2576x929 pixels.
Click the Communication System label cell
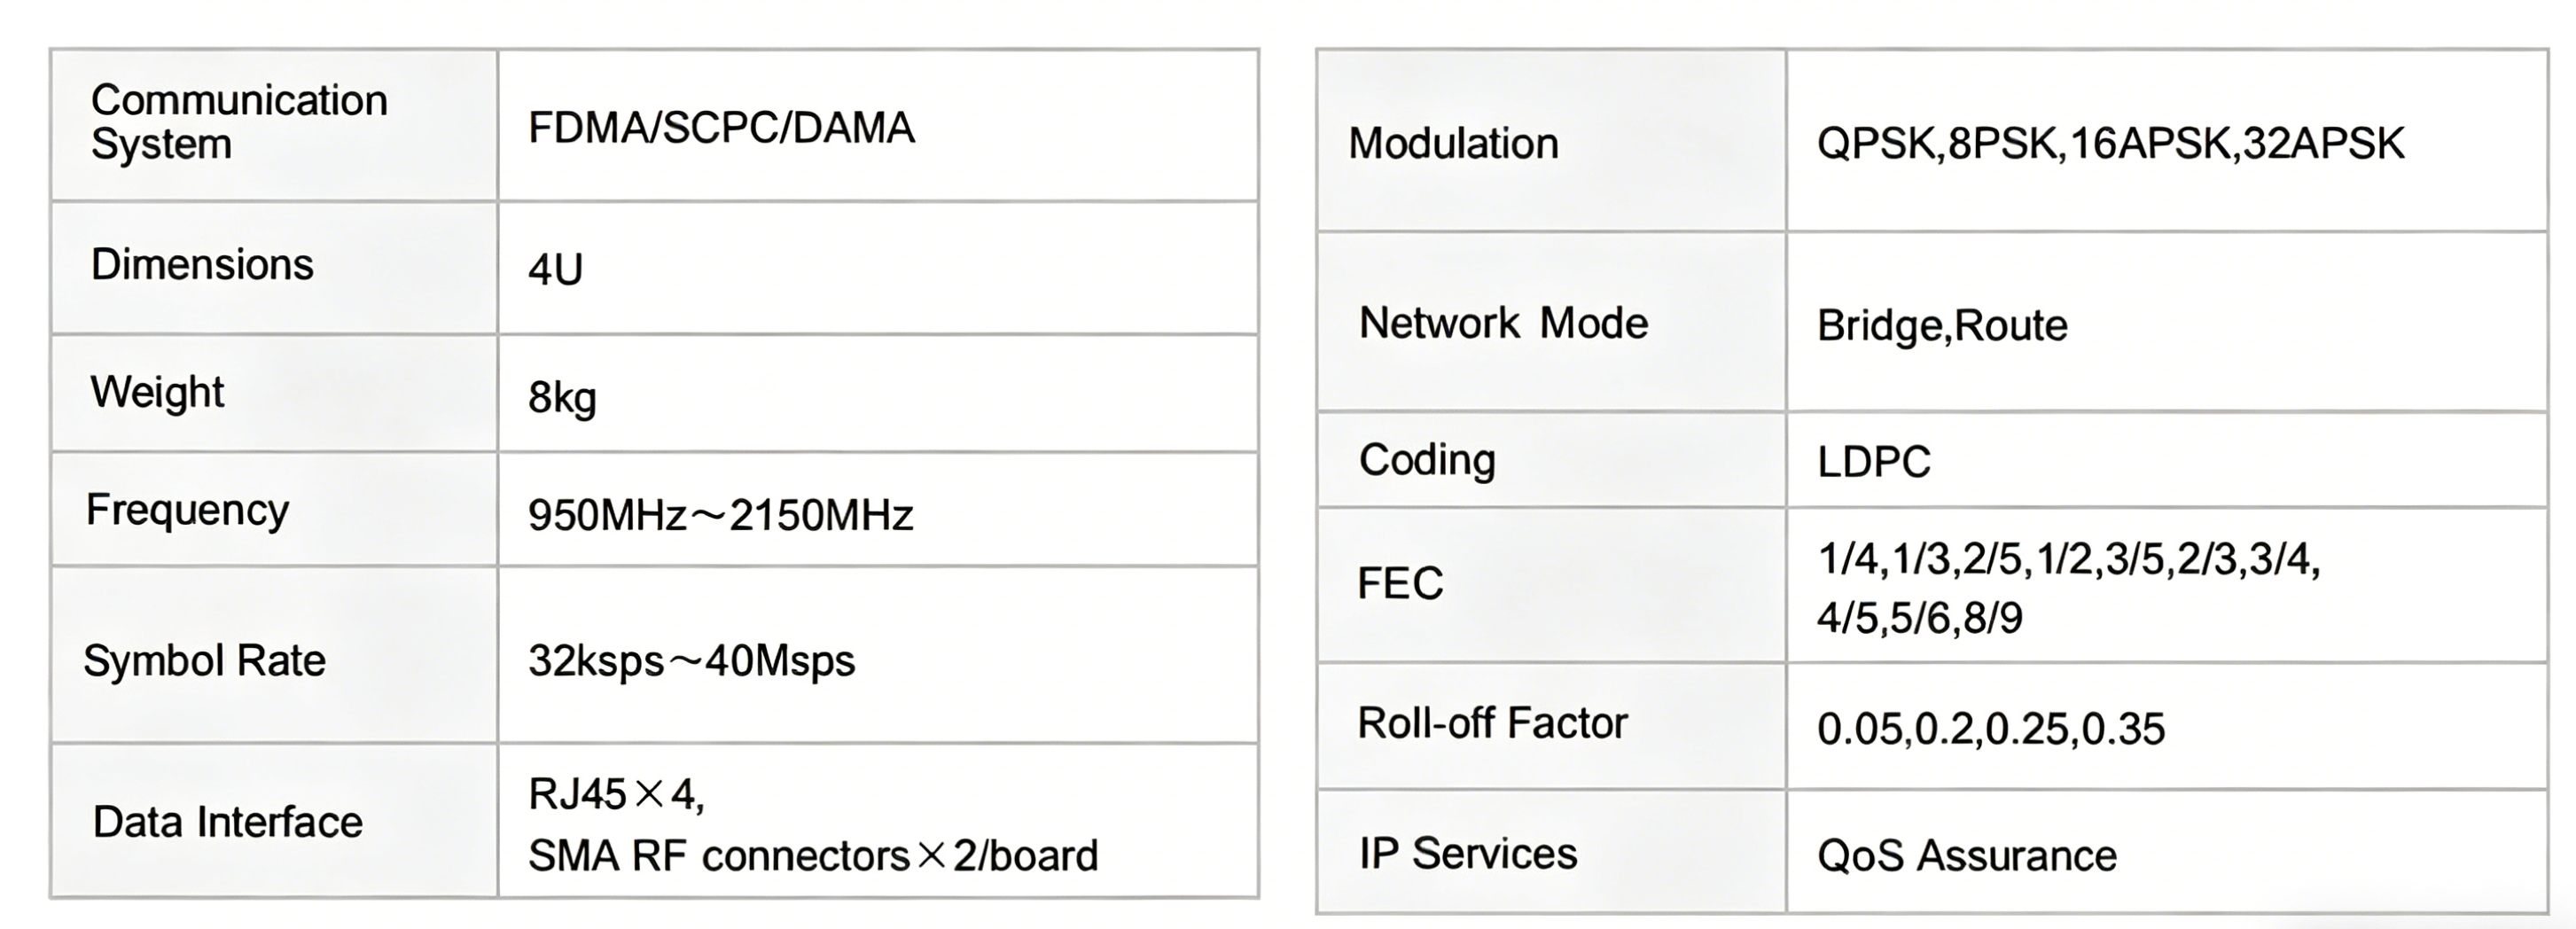[x=239, y=122]
